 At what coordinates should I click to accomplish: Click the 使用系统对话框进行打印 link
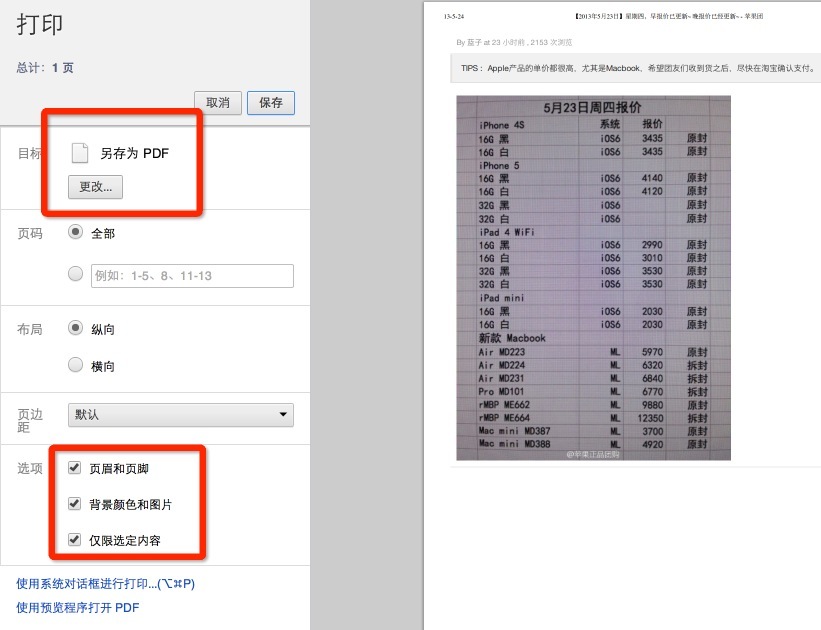105,583
